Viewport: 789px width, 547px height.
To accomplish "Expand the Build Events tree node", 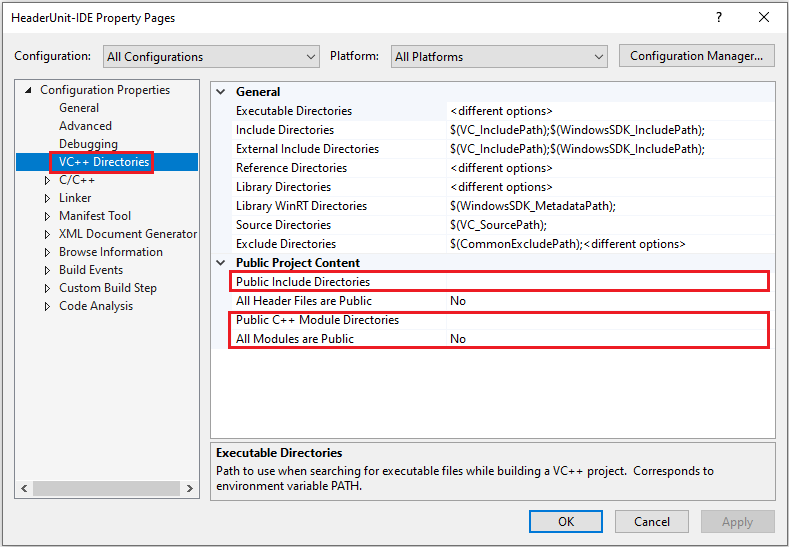I will [47, 270].
